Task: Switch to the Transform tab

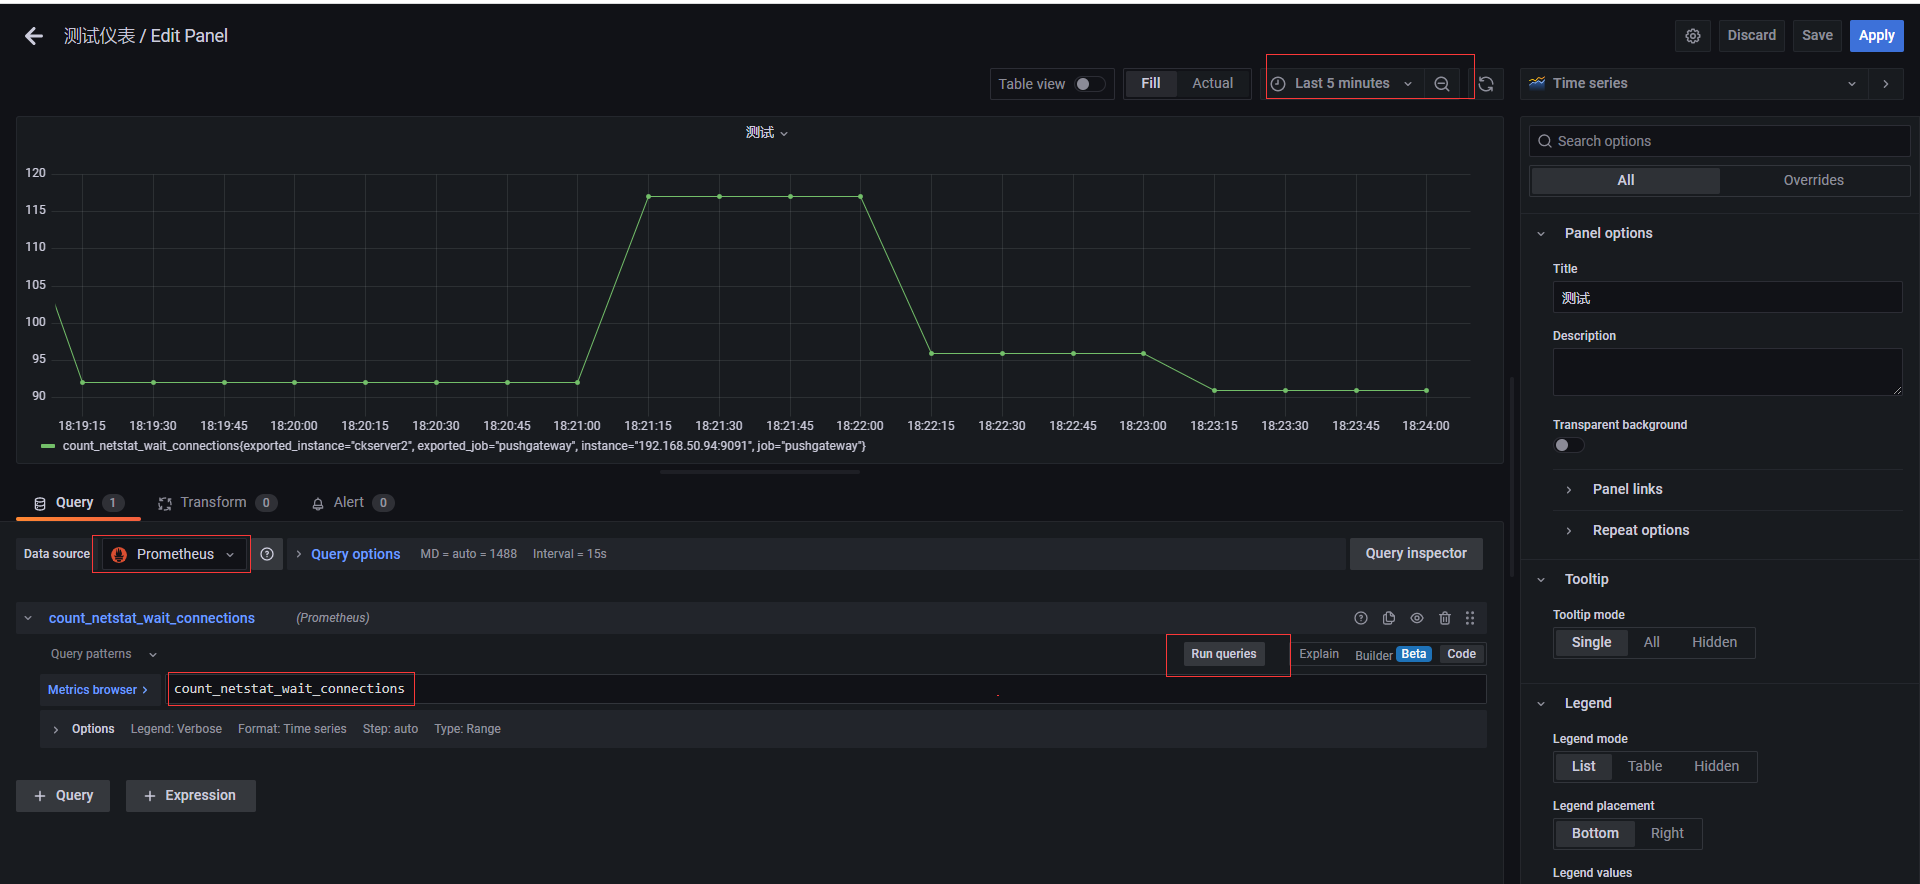Action: point(217,503)
